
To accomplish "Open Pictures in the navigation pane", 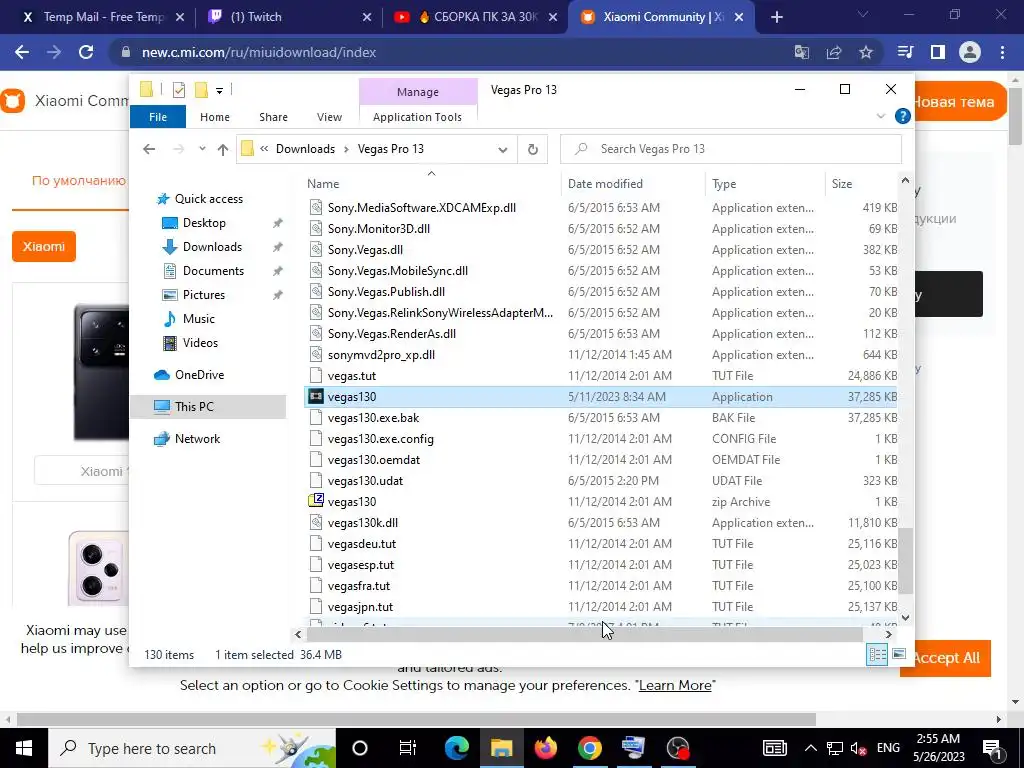I will tap(203, 295).
